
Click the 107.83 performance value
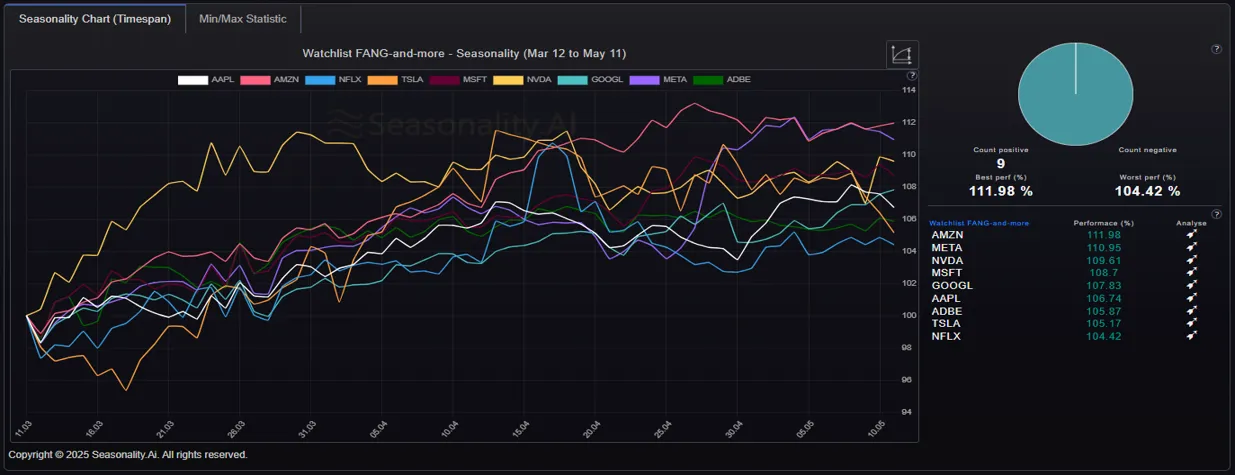coord(1103,285)
